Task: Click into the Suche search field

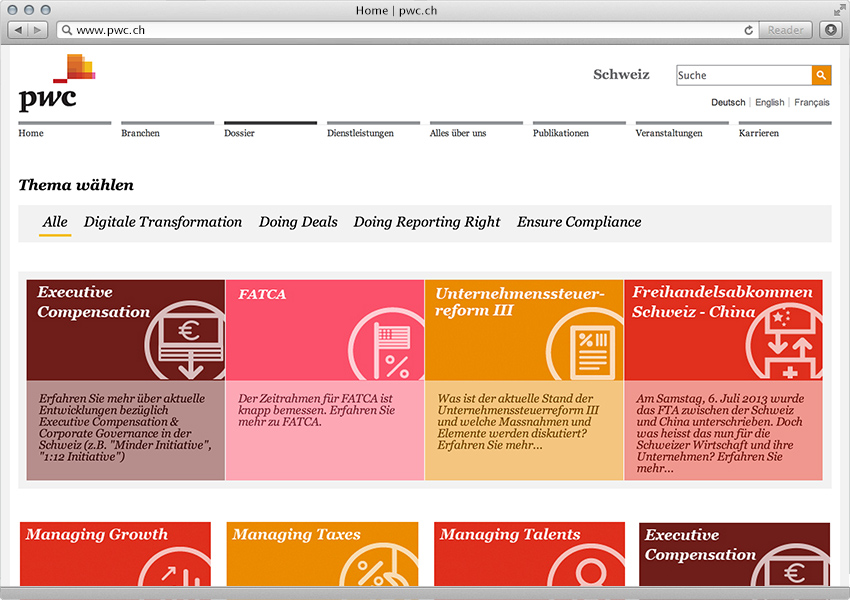Action: tap(744, 75)
